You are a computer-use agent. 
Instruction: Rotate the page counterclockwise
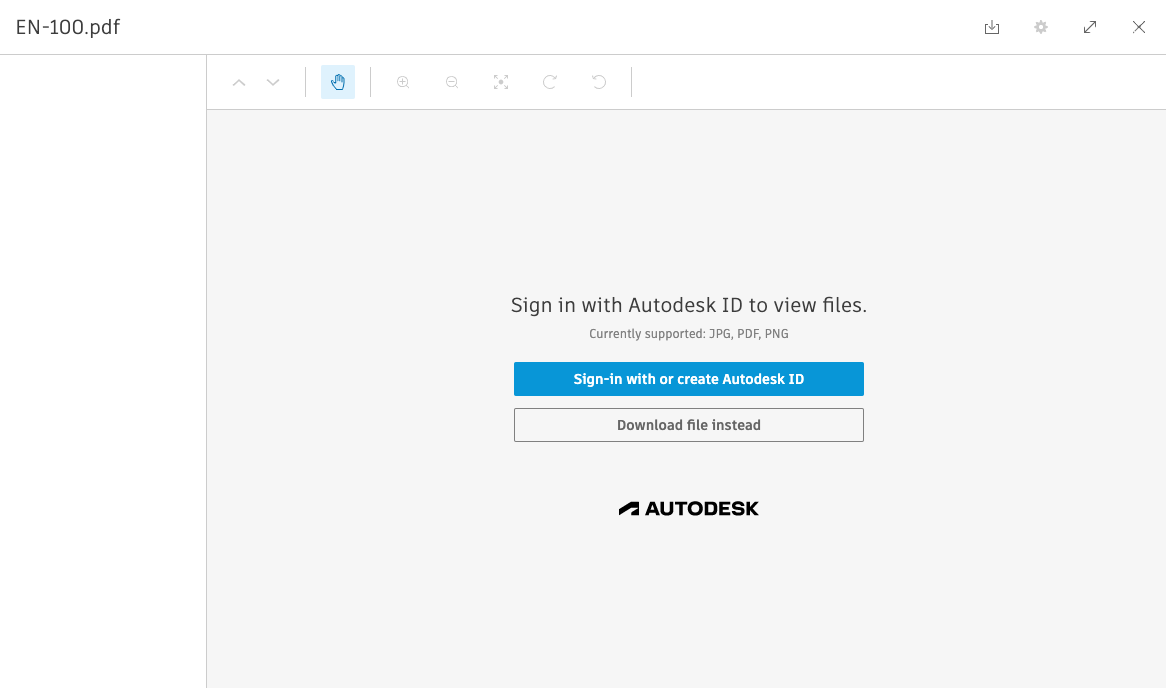(x=599, y=82)
